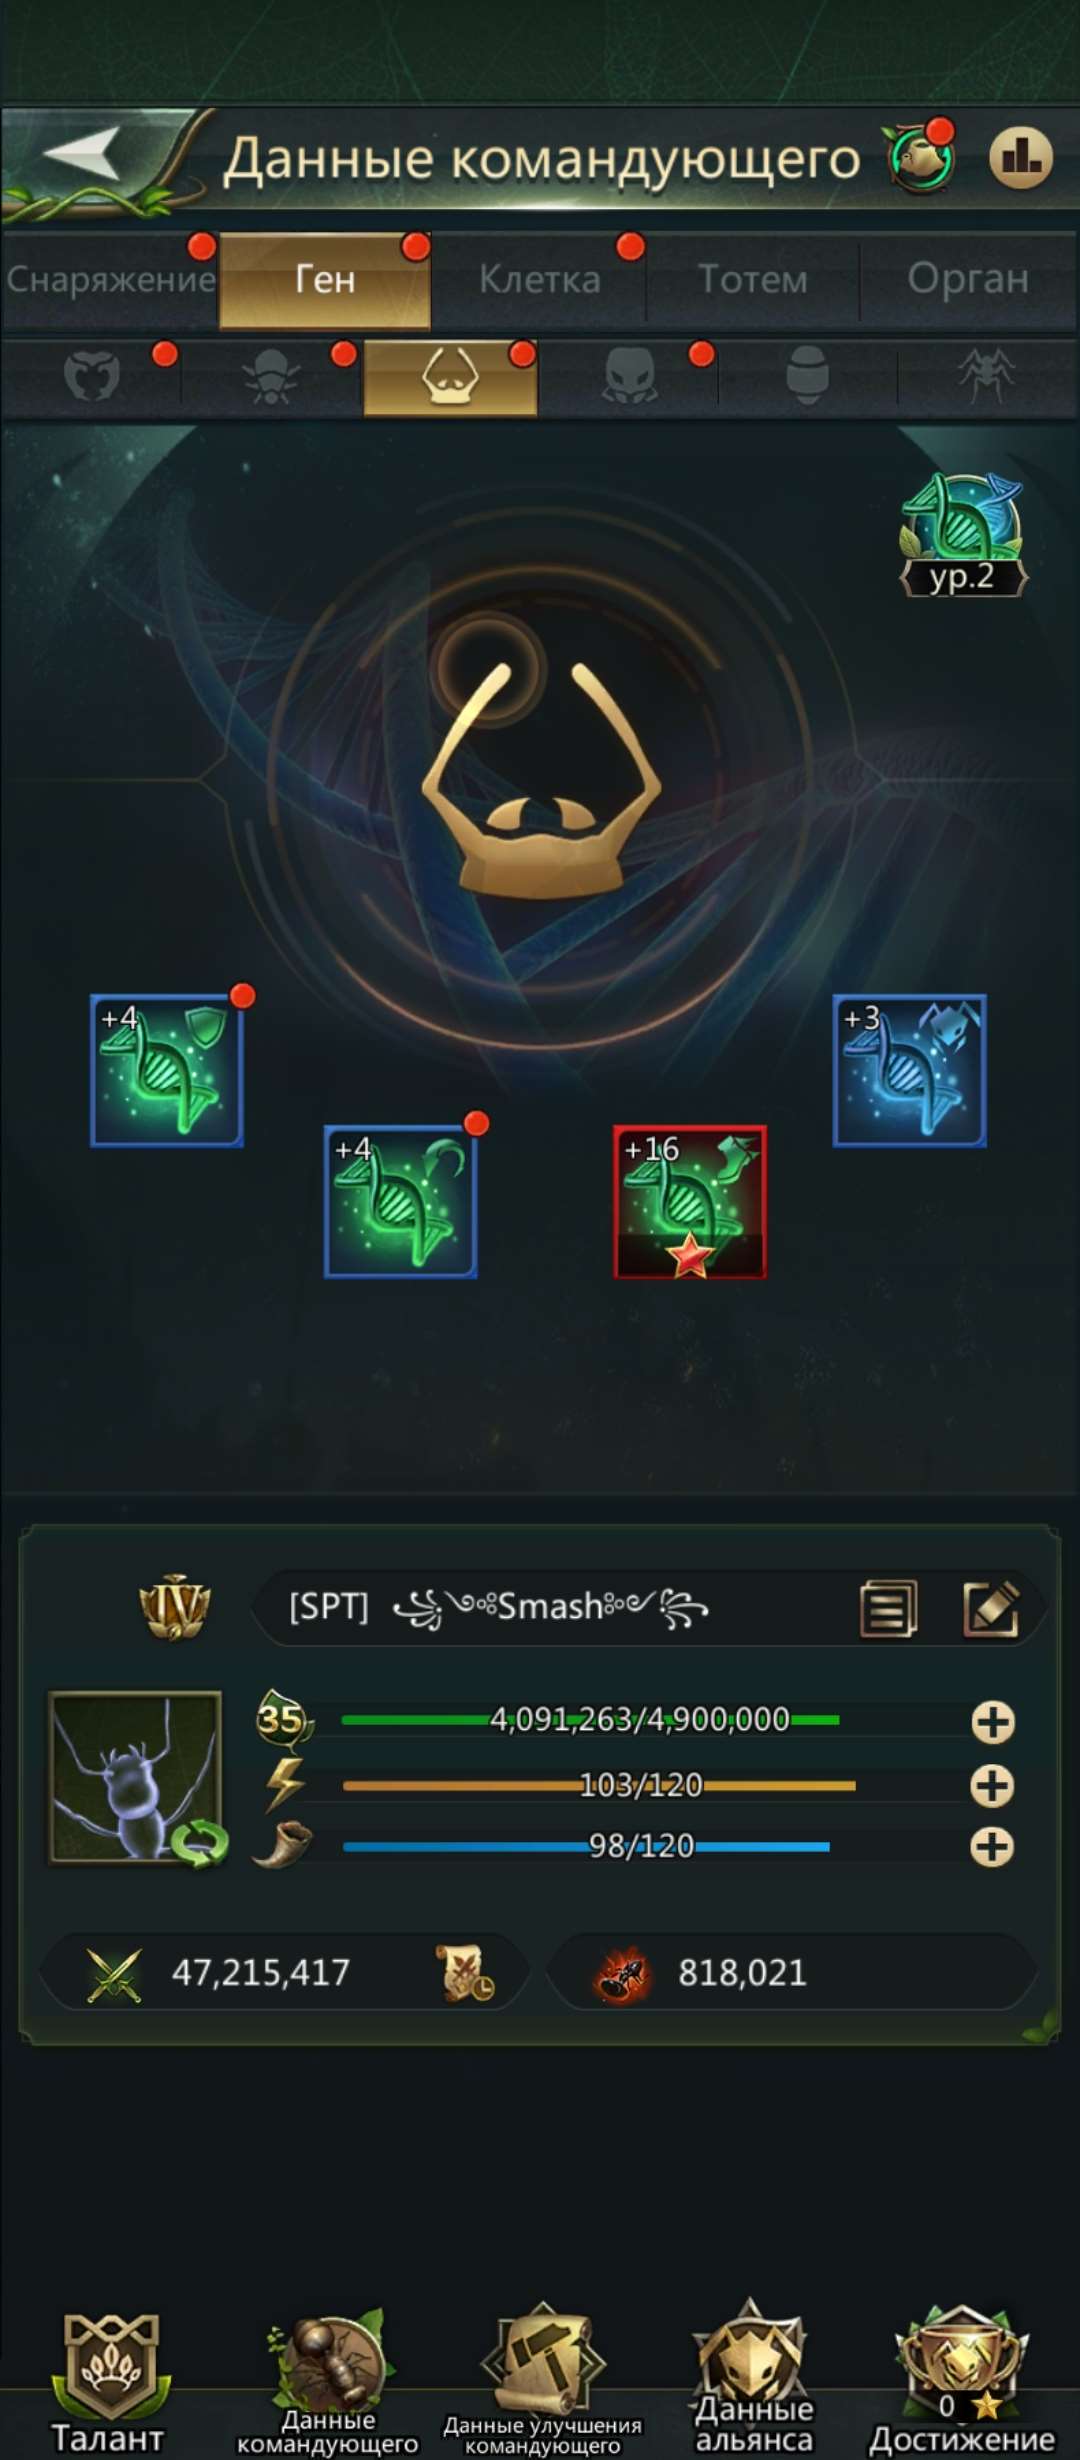Switch to the Снаряжение tab
The height and width of the screenshot is (2460, 1080).
click(x=110, y=280)
